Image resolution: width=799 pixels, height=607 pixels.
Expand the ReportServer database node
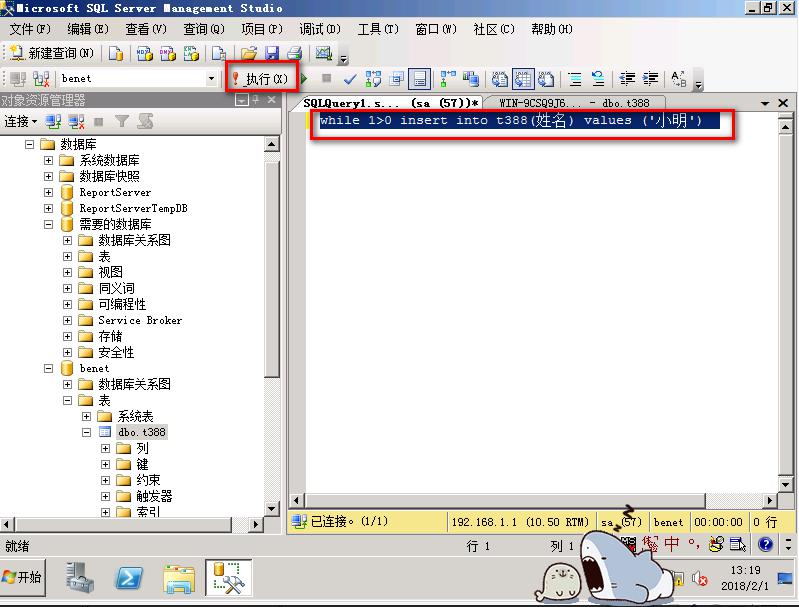tap(48, 192)
